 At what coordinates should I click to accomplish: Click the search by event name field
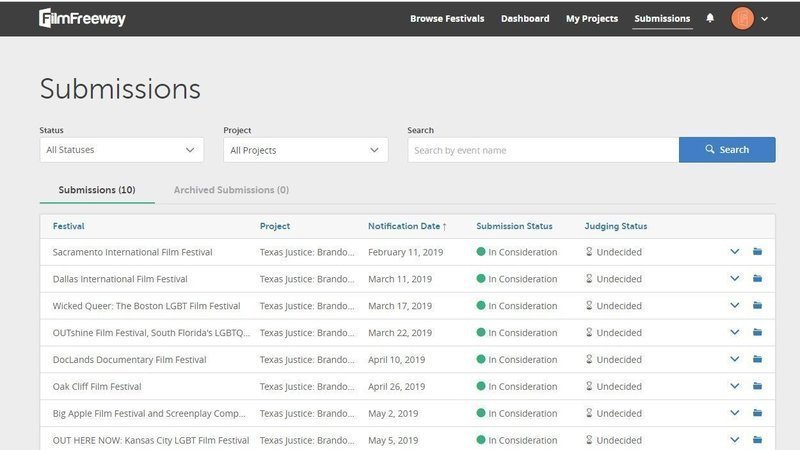[x=542, y=150]
